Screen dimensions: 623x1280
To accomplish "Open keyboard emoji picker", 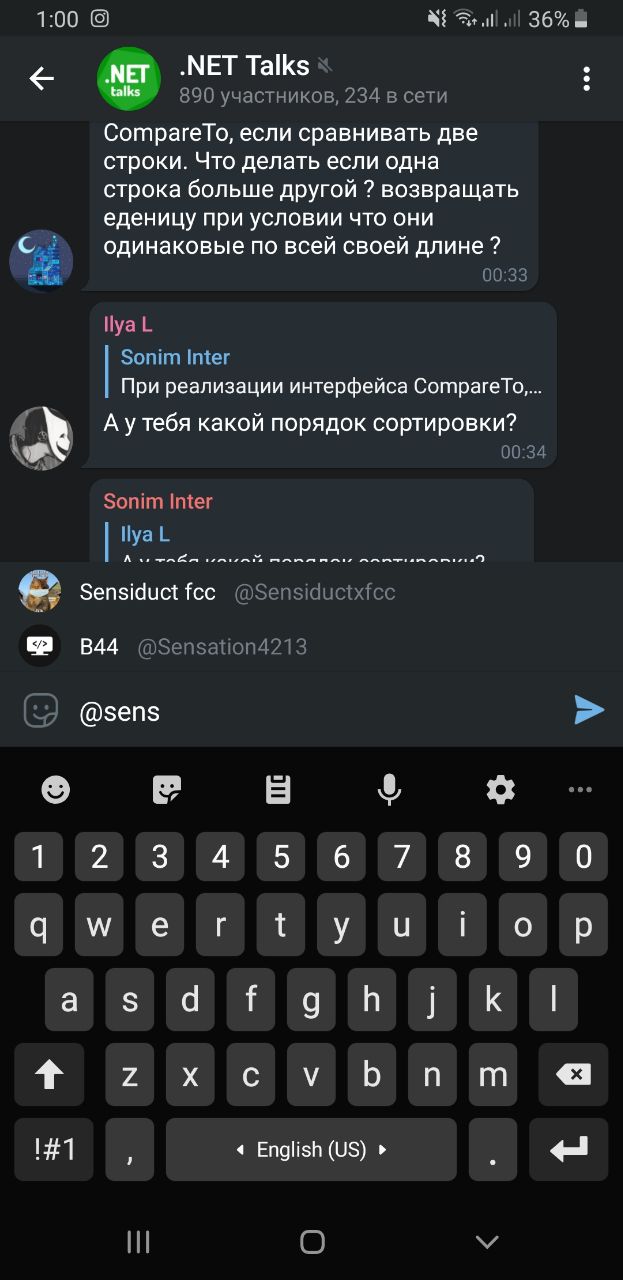I will point(56,790).
